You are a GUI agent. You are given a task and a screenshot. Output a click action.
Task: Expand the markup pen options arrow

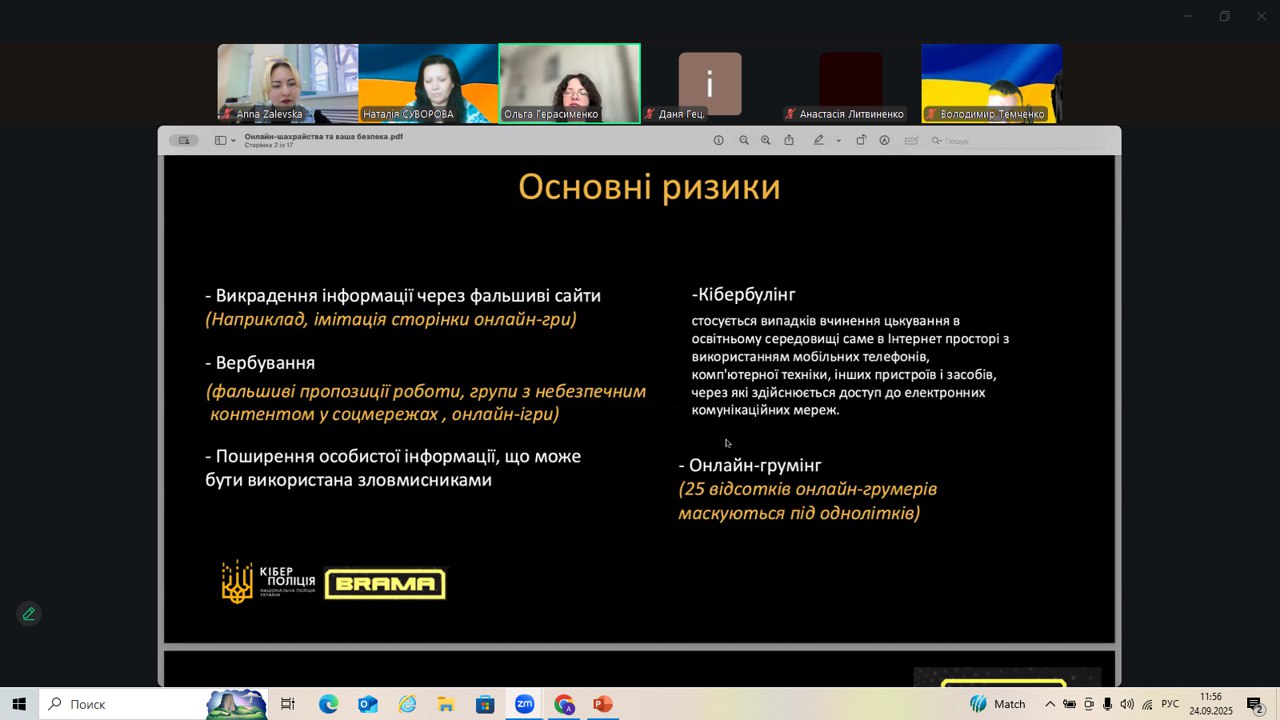[838, 141]
